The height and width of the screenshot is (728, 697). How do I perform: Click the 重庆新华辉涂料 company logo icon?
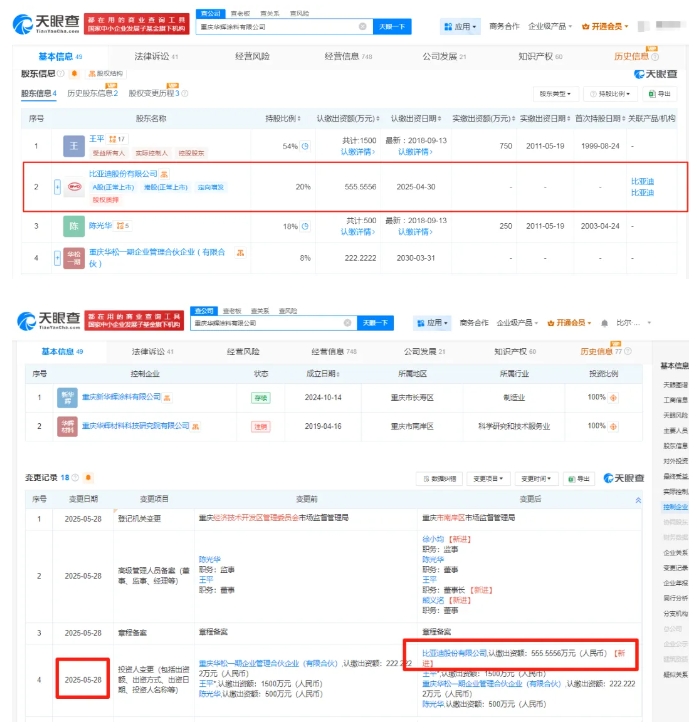[67, 396]
